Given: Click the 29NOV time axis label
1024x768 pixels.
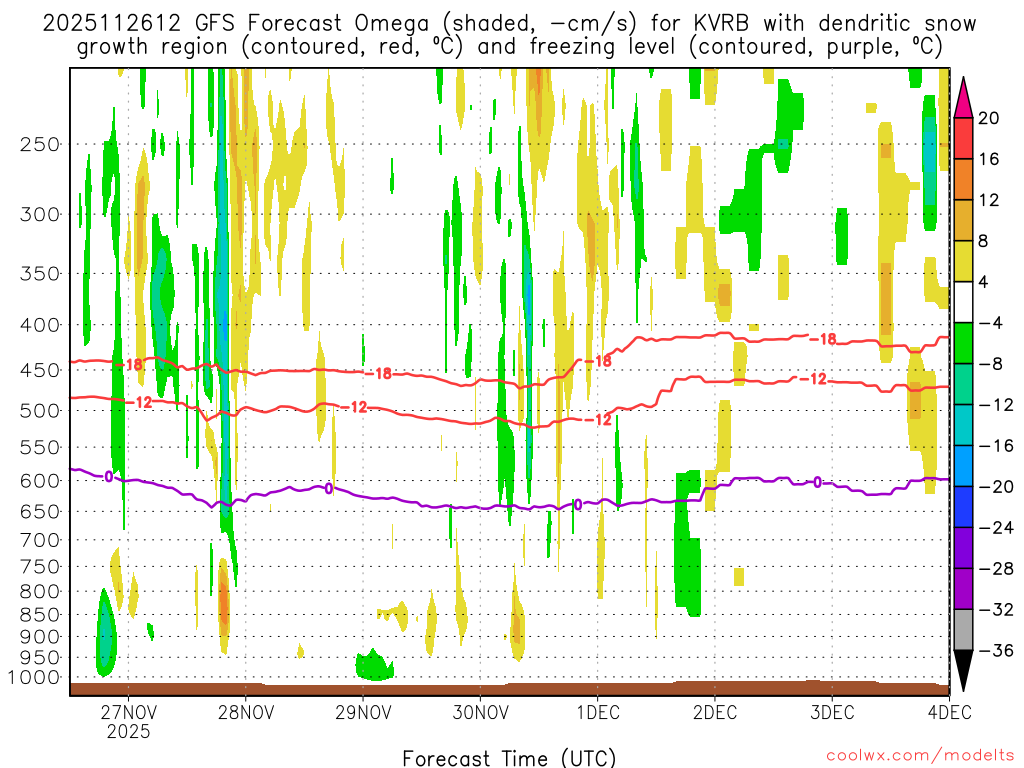Looking at the screenshot, I should [x=363, y=712].
